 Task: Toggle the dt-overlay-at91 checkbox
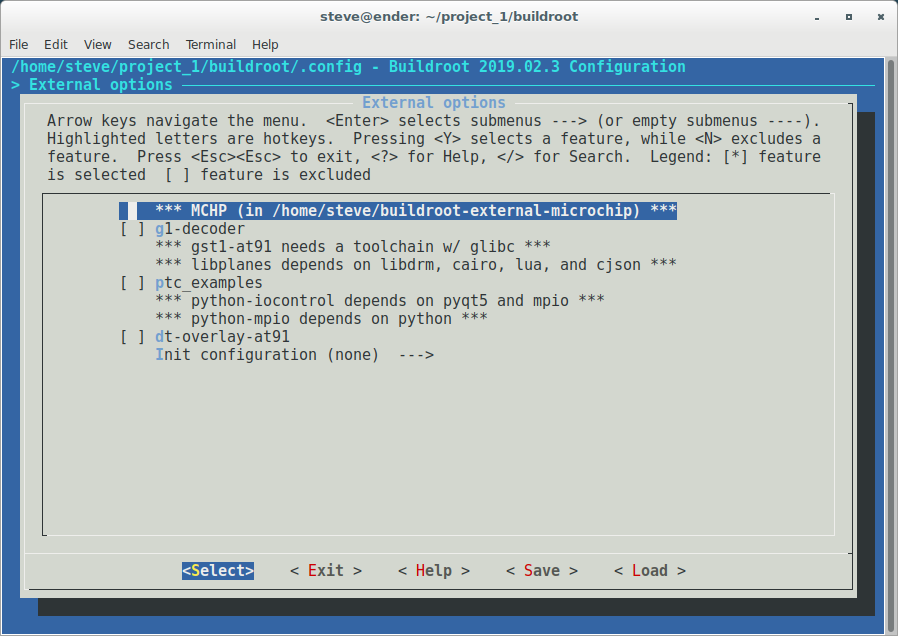tap(132, 337)
